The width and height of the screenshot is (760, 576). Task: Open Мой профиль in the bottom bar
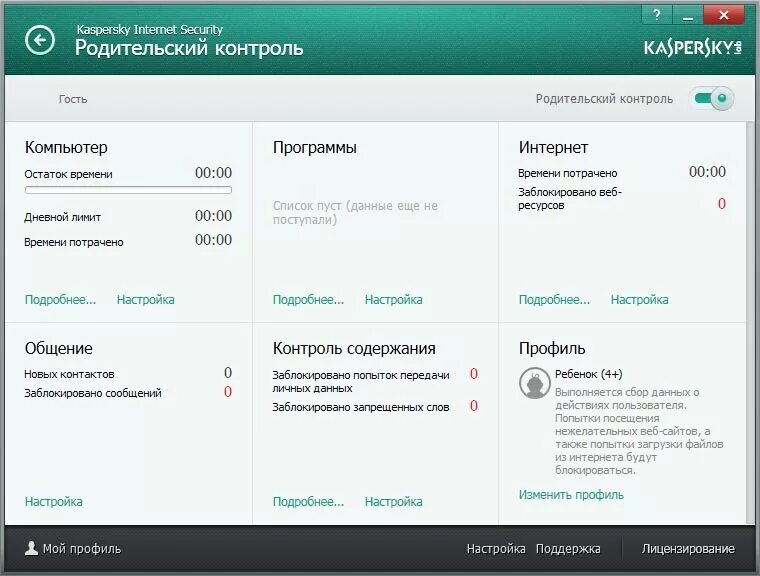(81, 548)
